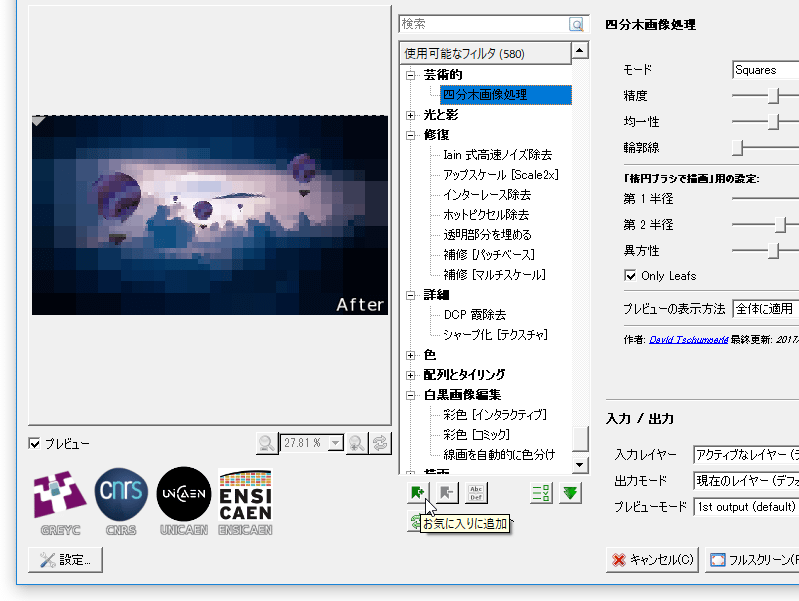Expand the 光と影 category

click(410, 115)
